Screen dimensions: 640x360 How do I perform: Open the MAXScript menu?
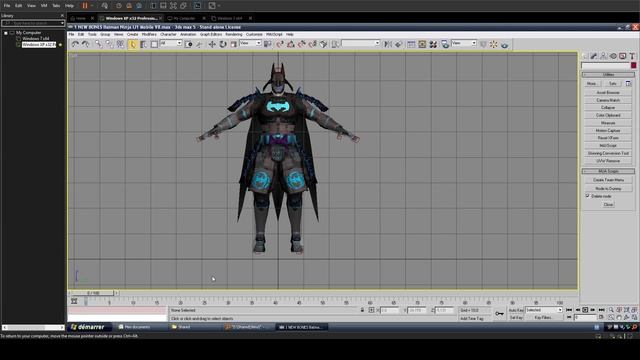(274, 35)
